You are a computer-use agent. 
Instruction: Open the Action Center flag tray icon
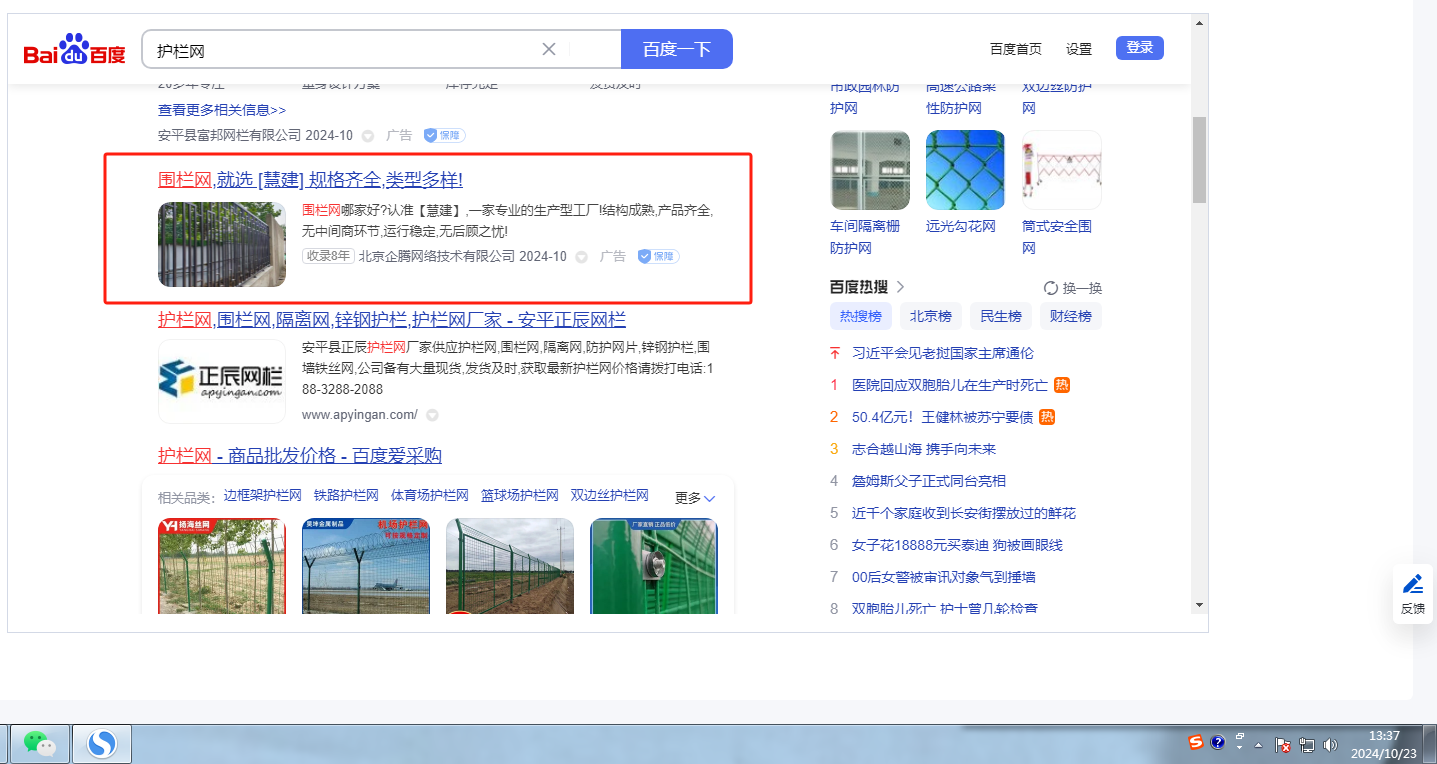coord(1283,745)
